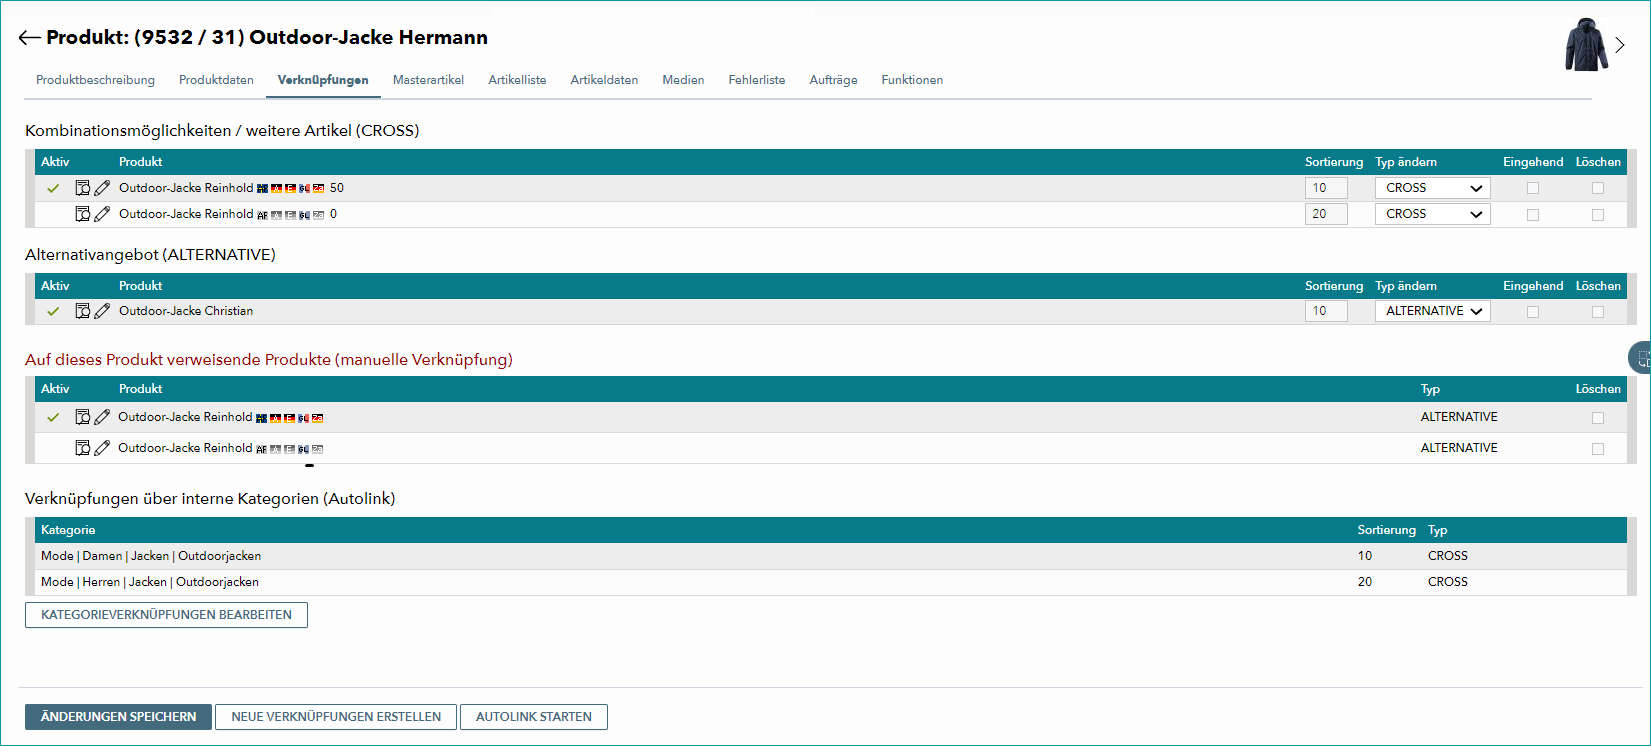Click Sortierung field containing 20 for Reinhold 0
Screen dimensions: 1651x746
(x=1326, y=214)
